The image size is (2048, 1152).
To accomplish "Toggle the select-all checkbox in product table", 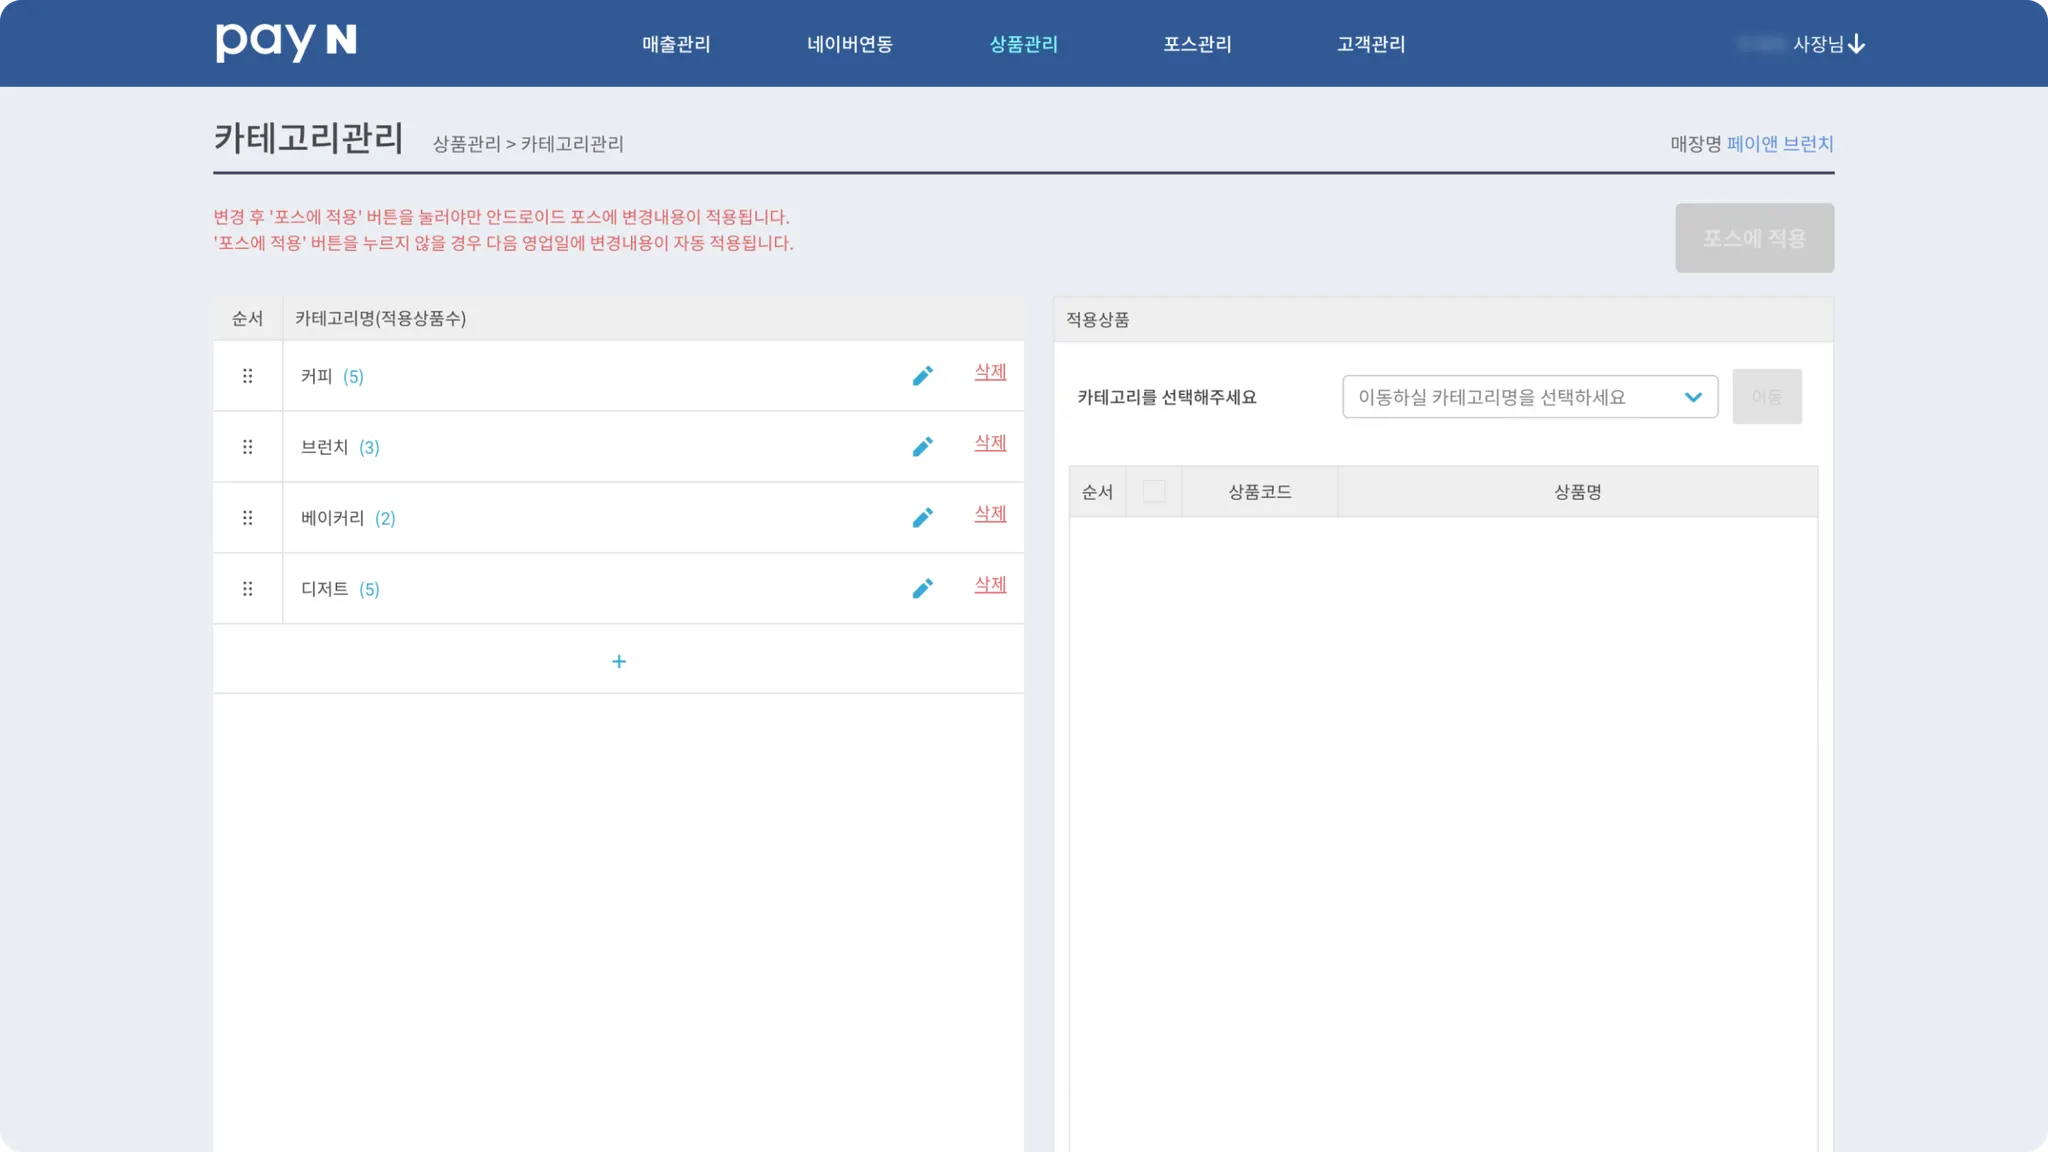I will [1153, 491].
